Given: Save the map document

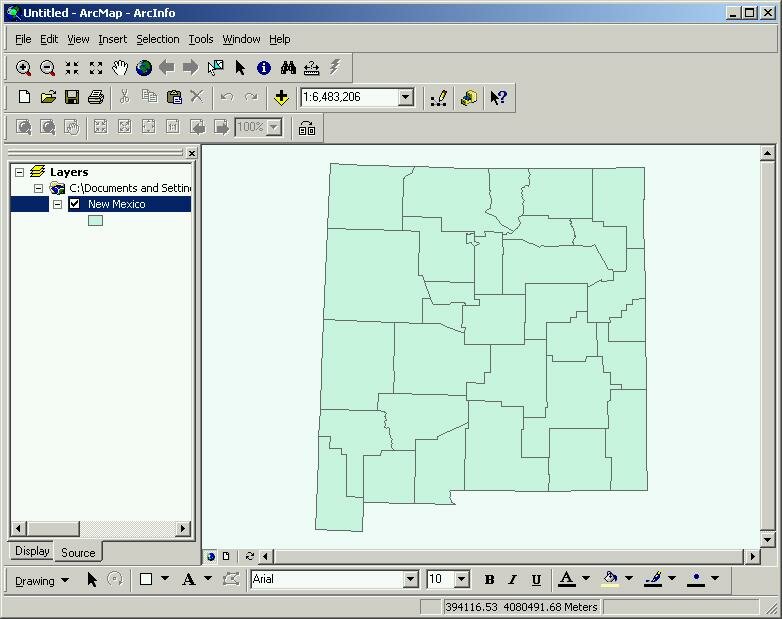Looking at the screenshot, I should [x=72, y=97].
